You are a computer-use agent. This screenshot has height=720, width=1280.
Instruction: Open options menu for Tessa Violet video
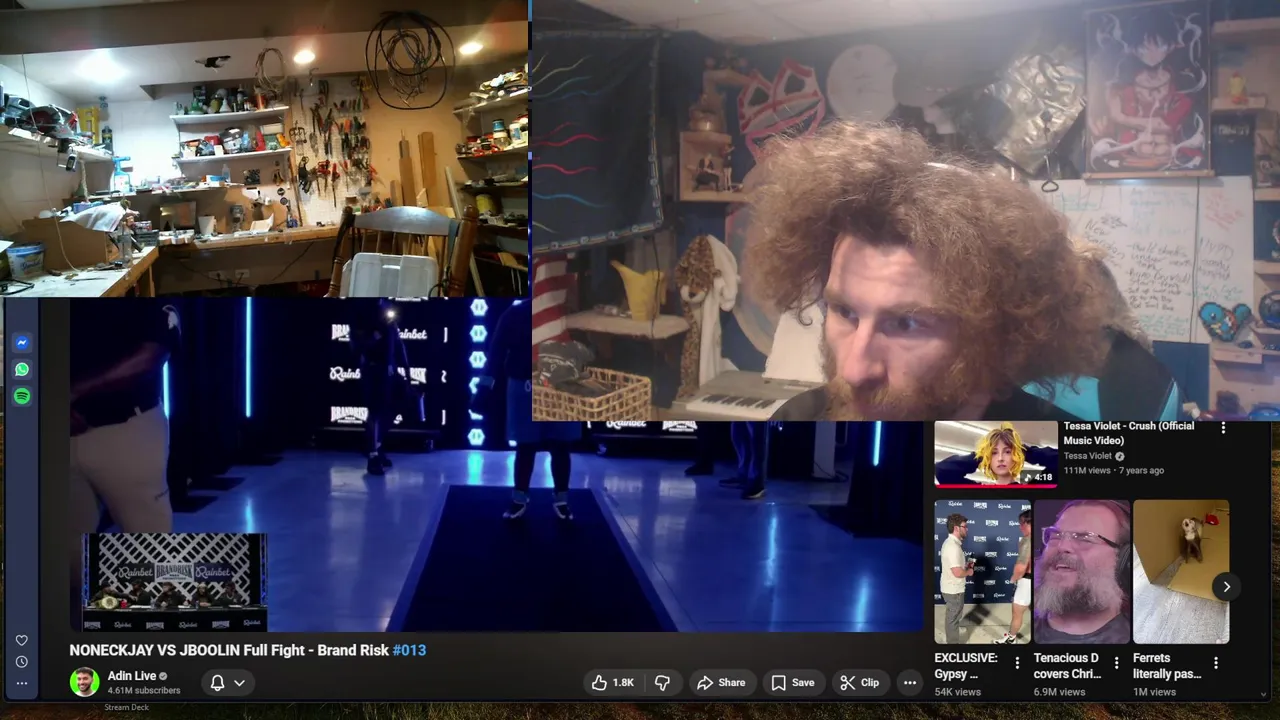(x=1223, y=428)
